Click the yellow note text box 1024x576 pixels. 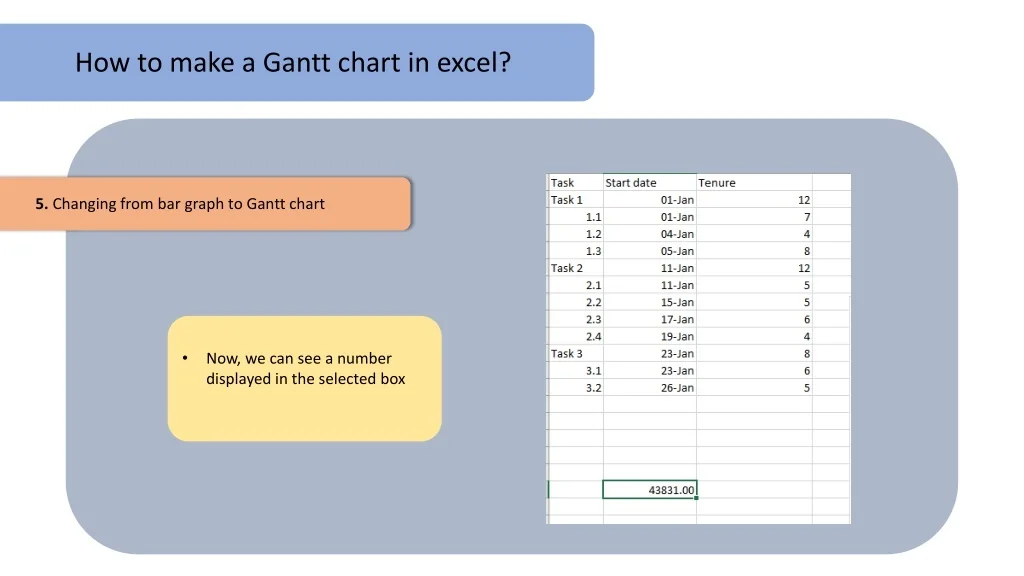tap(304, 378)
